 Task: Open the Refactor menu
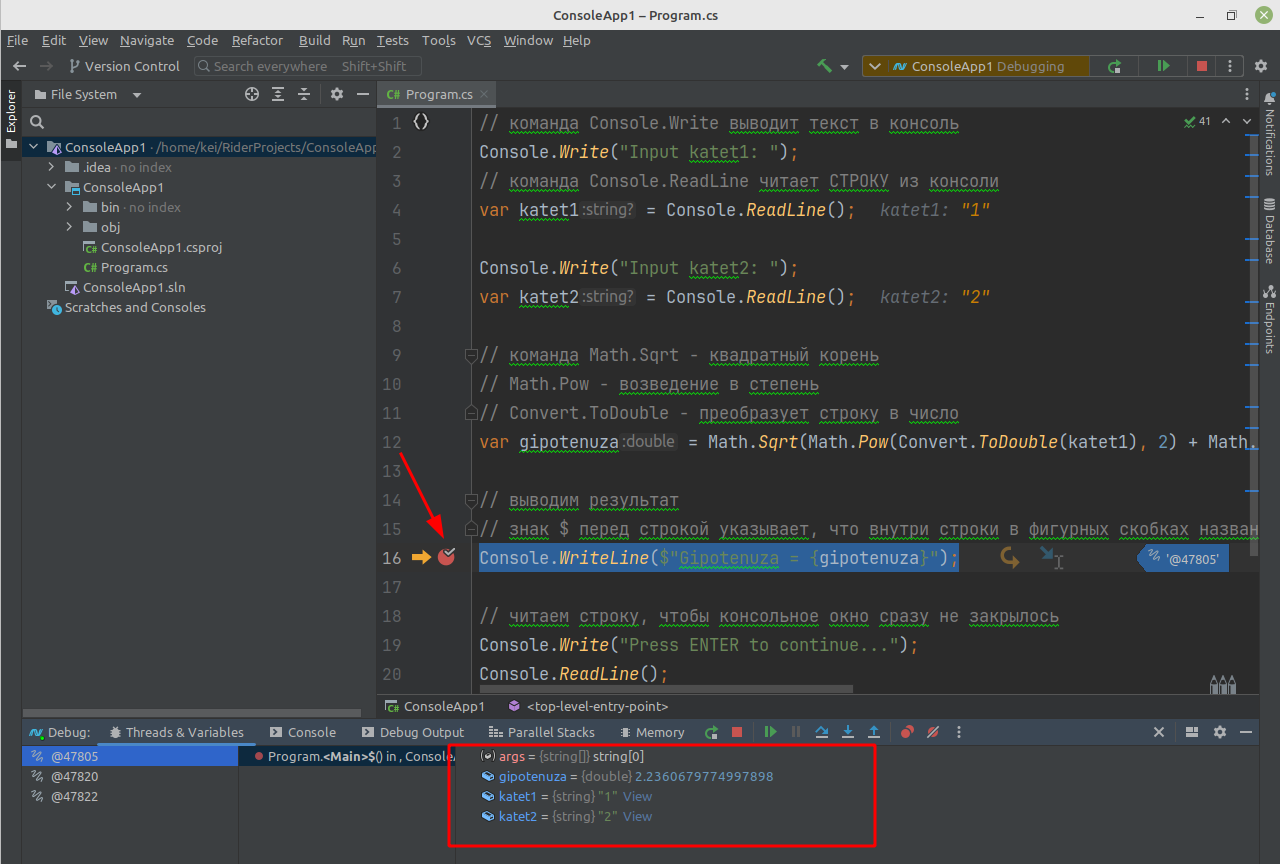point(257,41)
